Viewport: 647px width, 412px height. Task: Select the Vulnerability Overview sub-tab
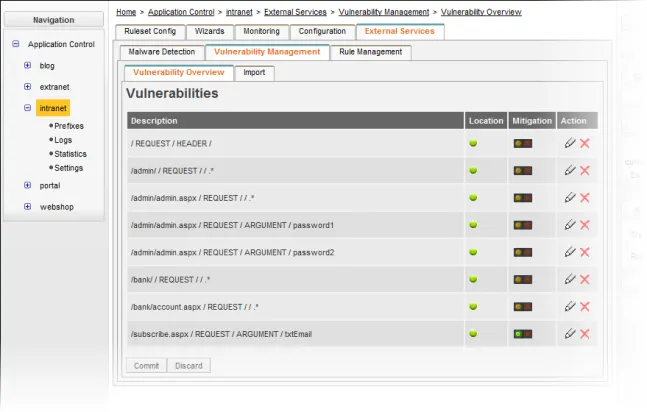pyautogui.click(x=179, y=72)
